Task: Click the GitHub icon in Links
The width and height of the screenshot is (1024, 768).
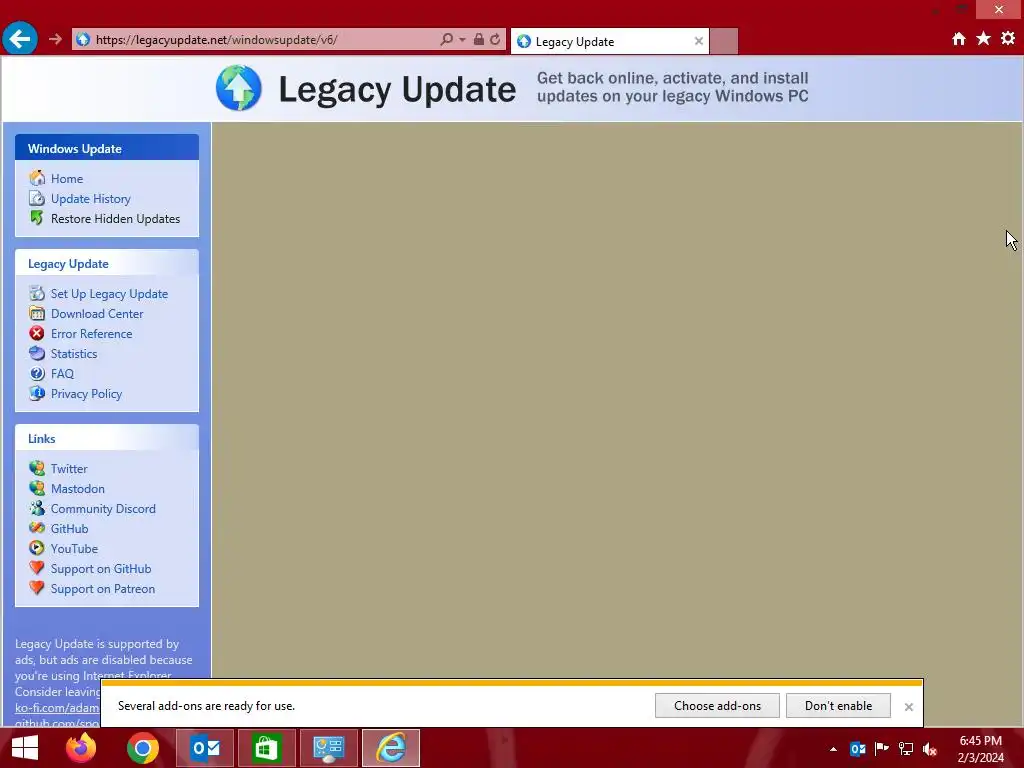Action: click(37, 528)
